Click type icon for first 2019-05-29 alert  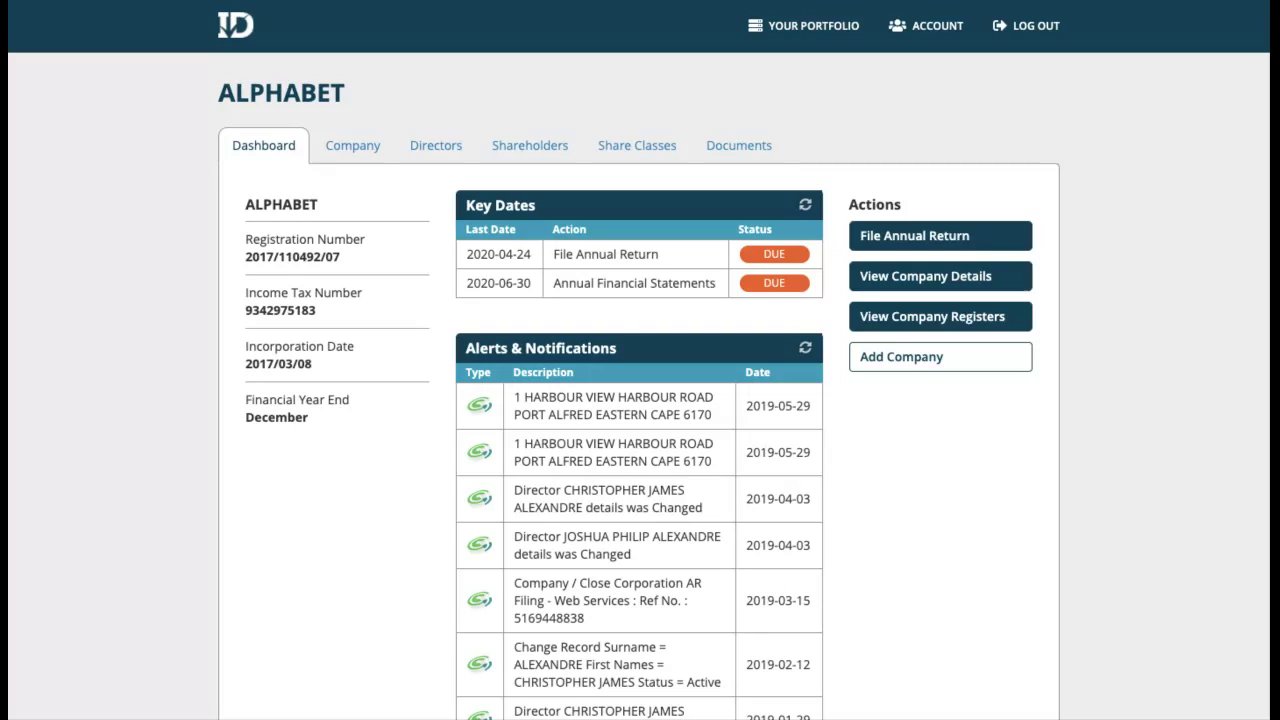pos(480,406)
